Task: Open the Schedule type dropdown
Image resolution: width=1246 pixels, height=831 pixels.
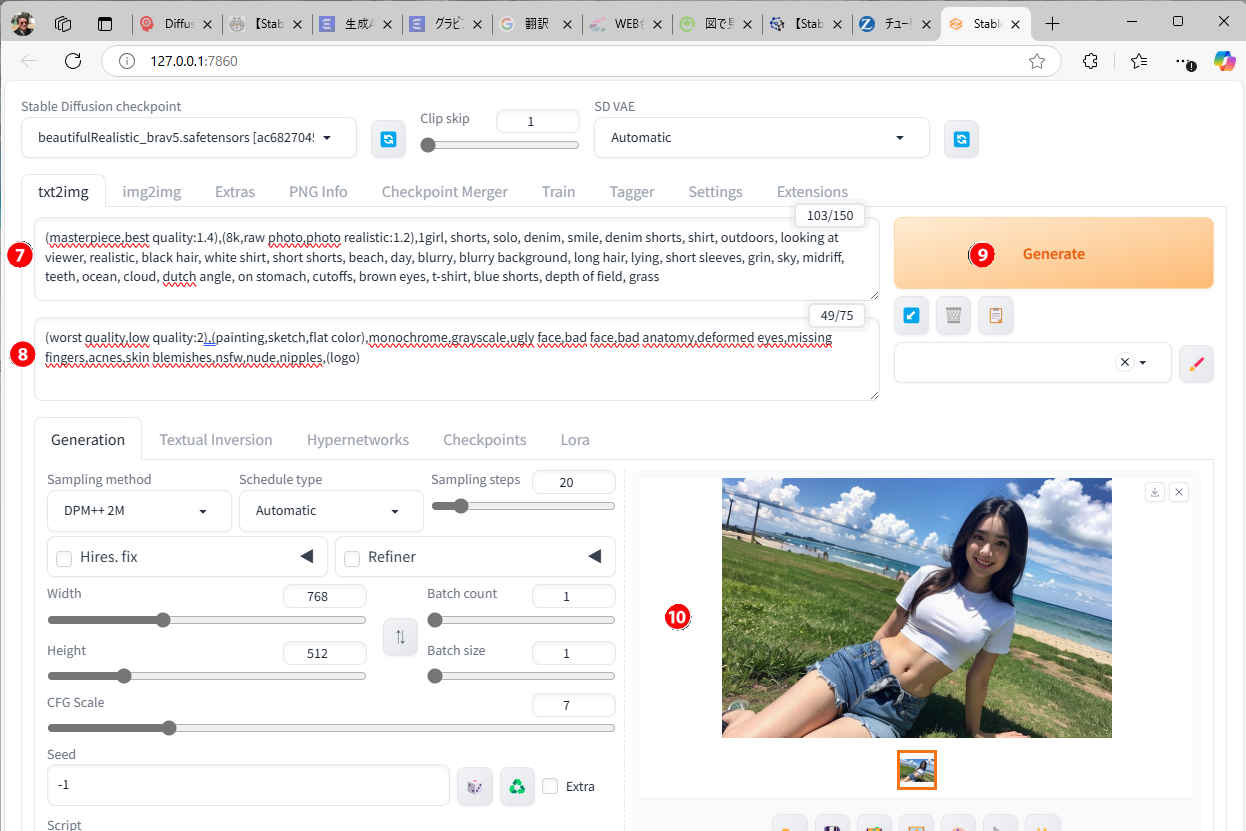Action: [x=330, y=511]
